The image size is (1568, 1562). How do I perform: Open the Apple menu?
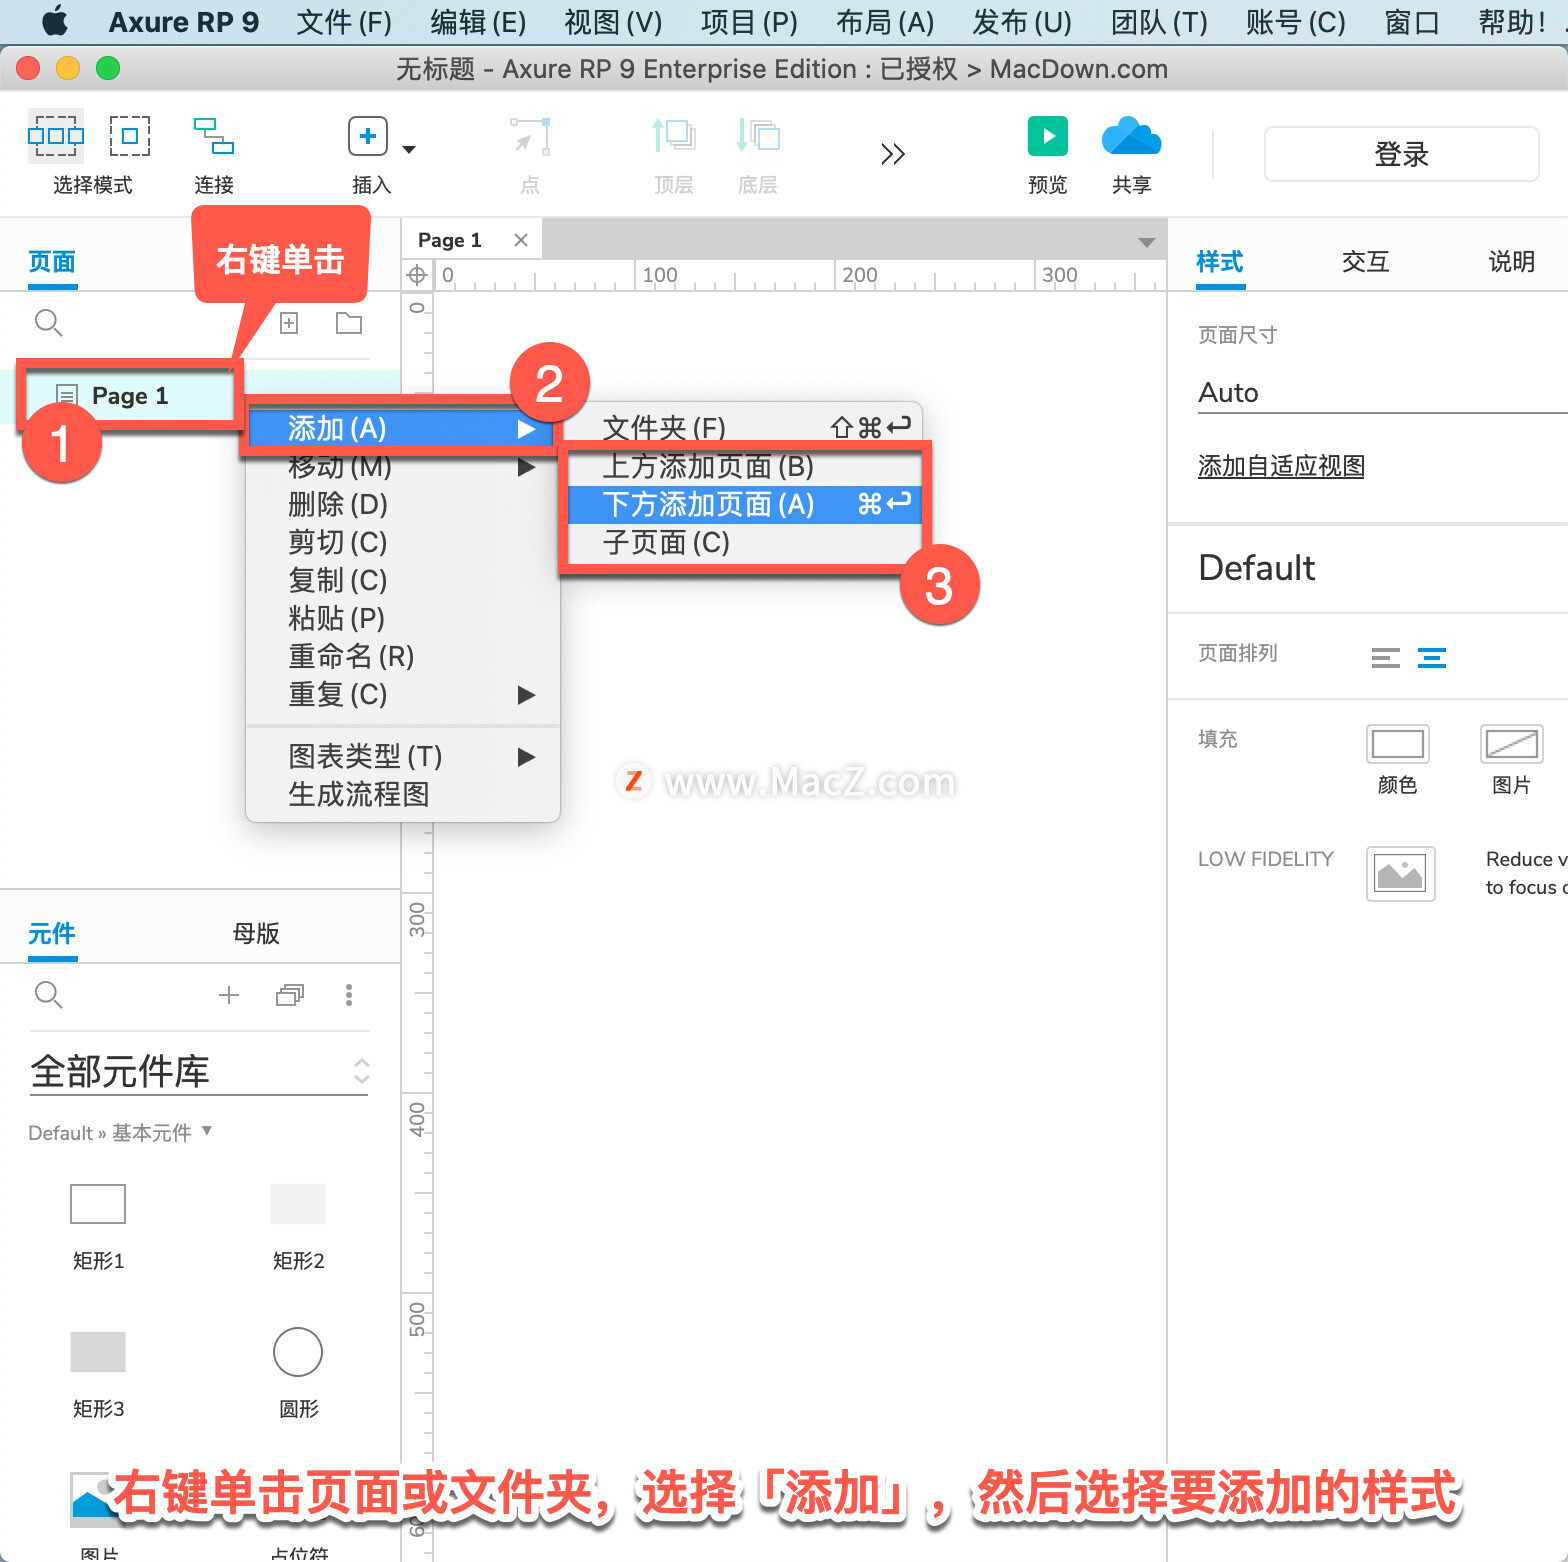55,21
